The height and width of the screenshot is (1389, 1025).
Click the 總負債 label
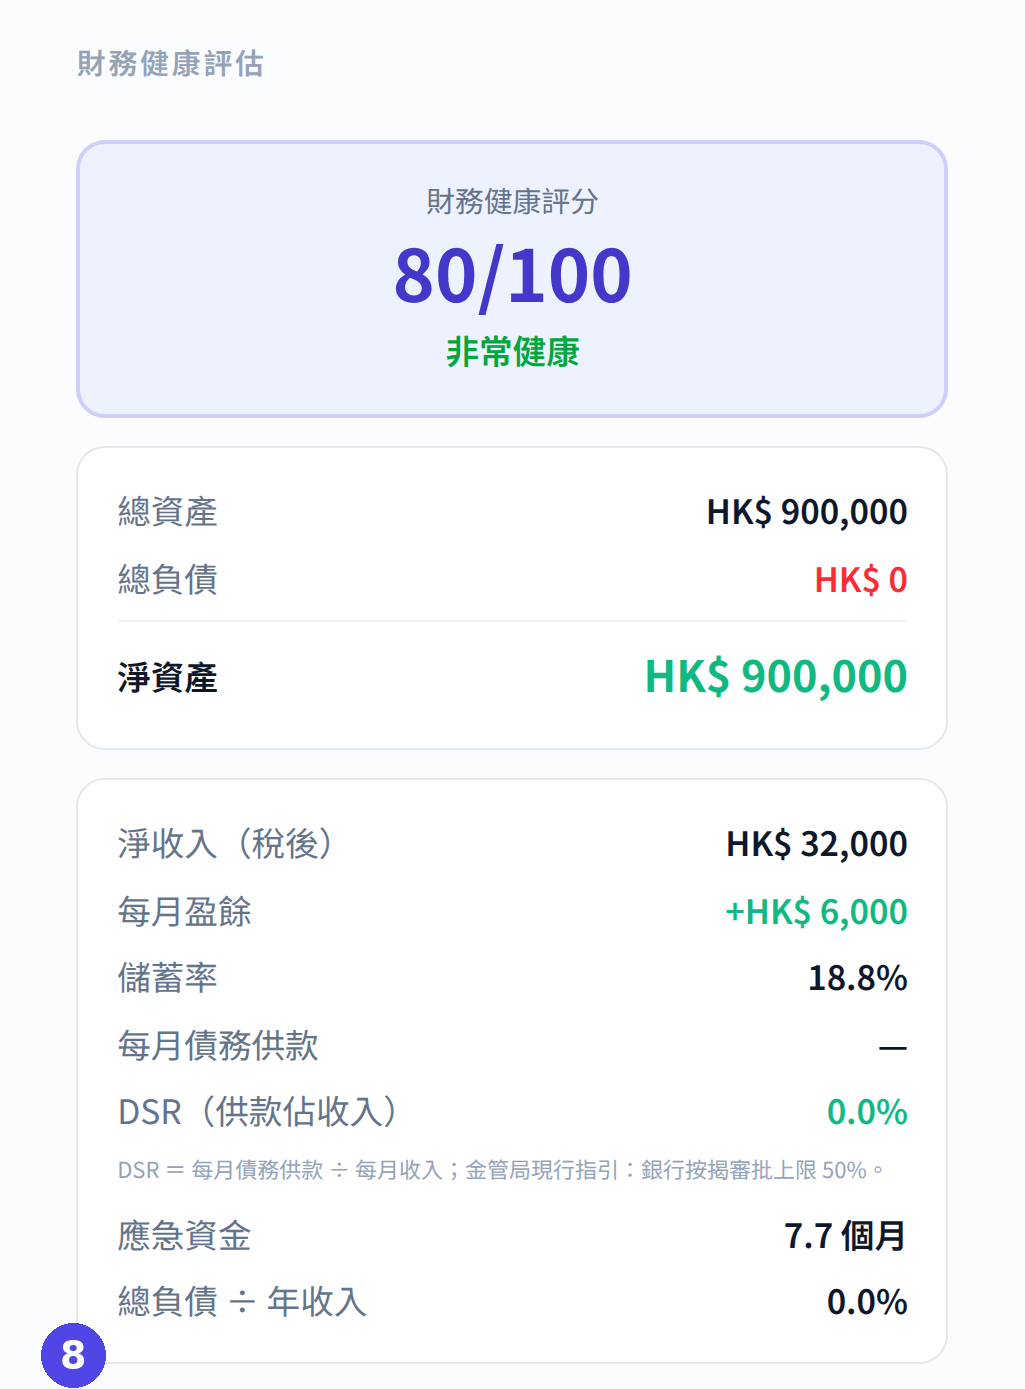coord(167,580)
